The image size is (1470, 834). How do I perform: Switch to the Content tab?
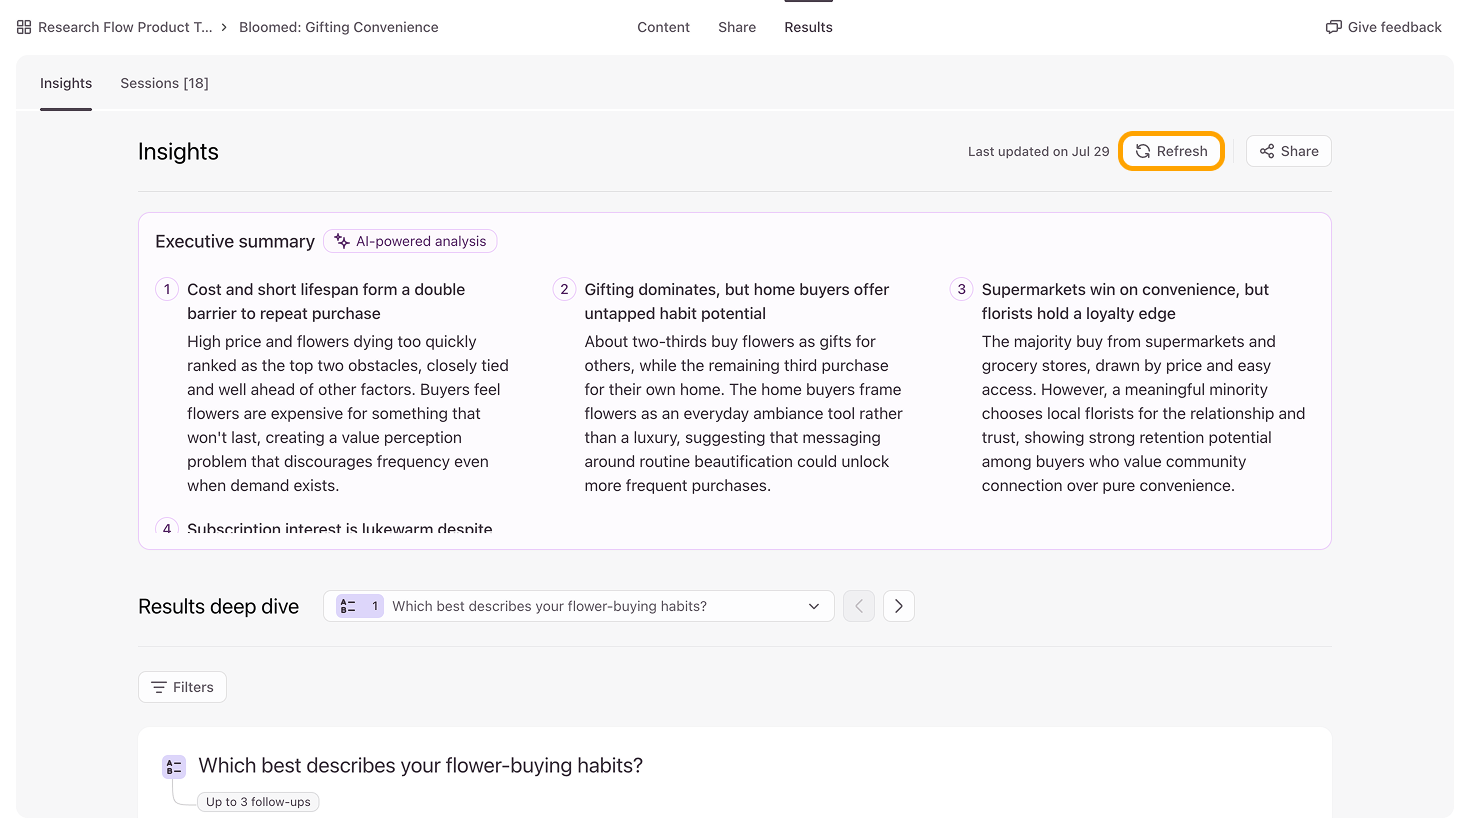pos(663,27)
